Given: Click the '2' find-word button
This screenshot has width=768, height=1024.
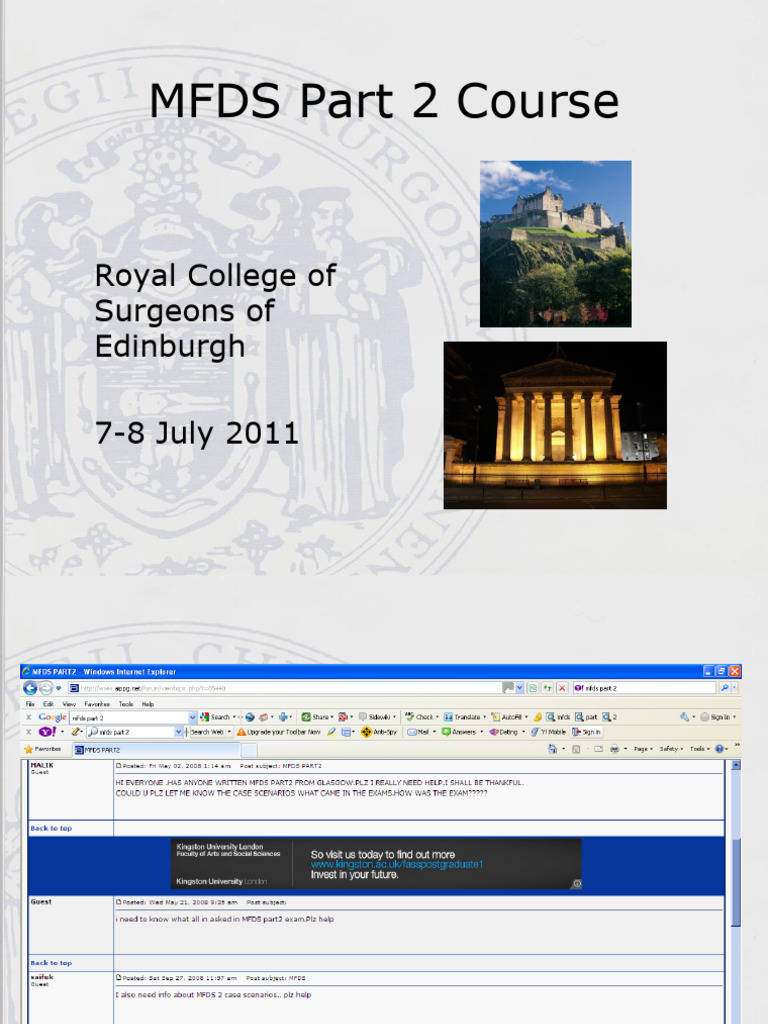Looking at the screenshot, I should point(610,717).
